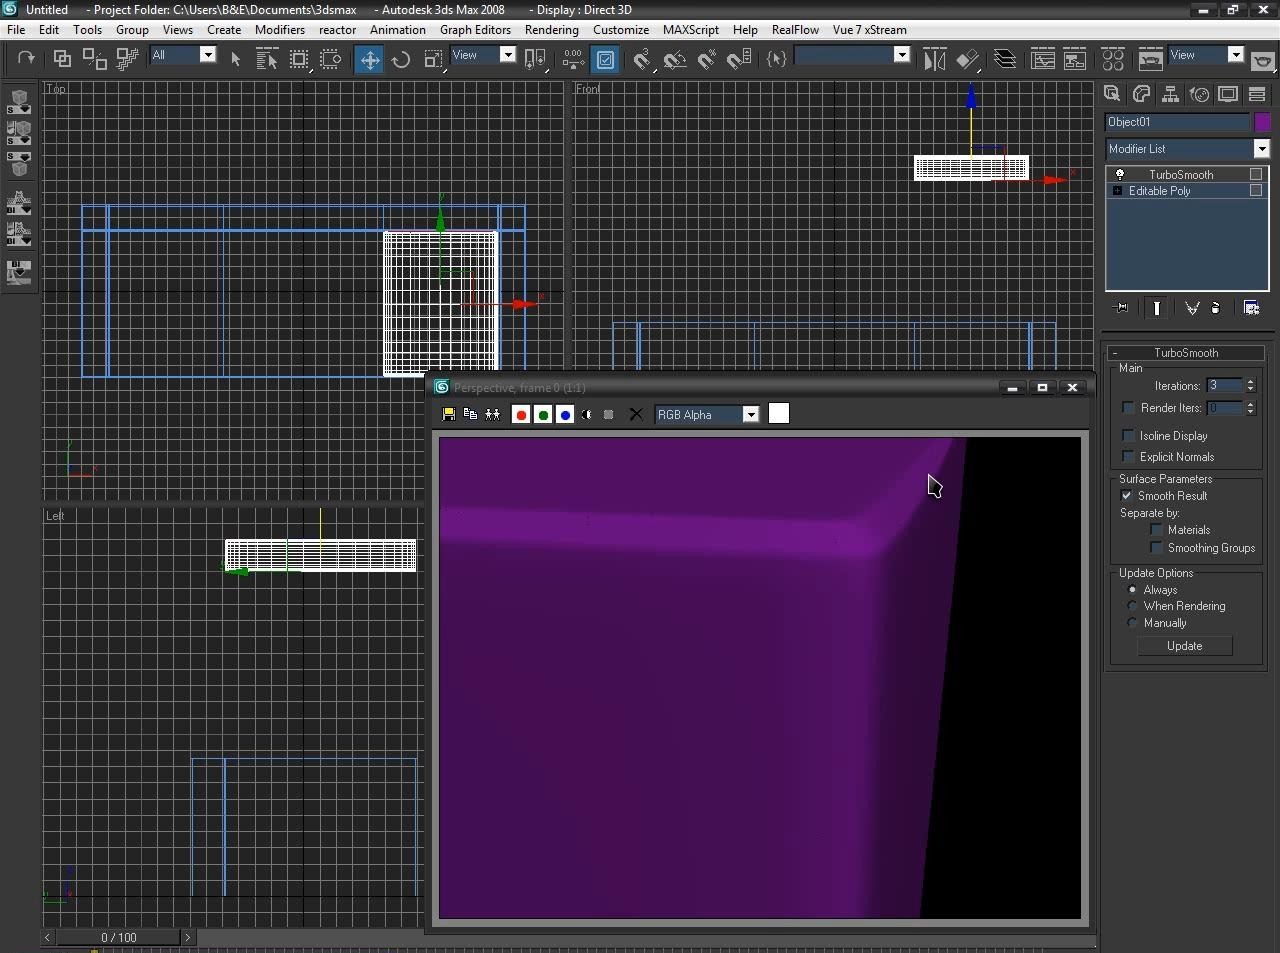Open the Hierarchy panel tab icon
1280x953 pixels.
pos(1170,94)
